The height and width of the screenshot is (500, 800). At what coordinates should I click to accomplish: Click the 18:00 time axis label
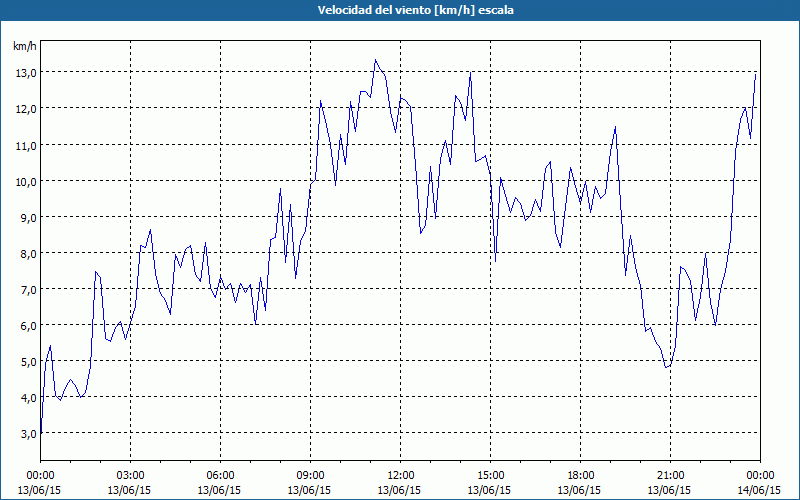pyautogui.click(x=581, y=476)
